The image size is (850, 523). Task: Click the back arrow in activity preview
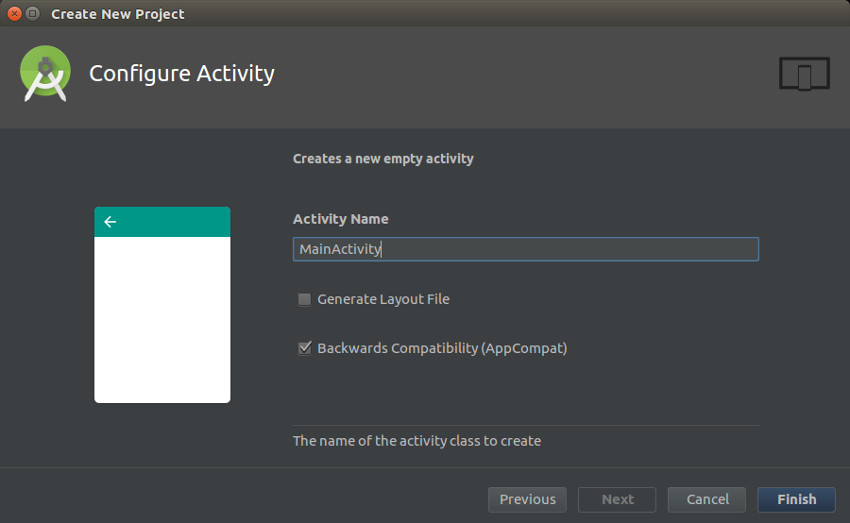pos(110,222)
